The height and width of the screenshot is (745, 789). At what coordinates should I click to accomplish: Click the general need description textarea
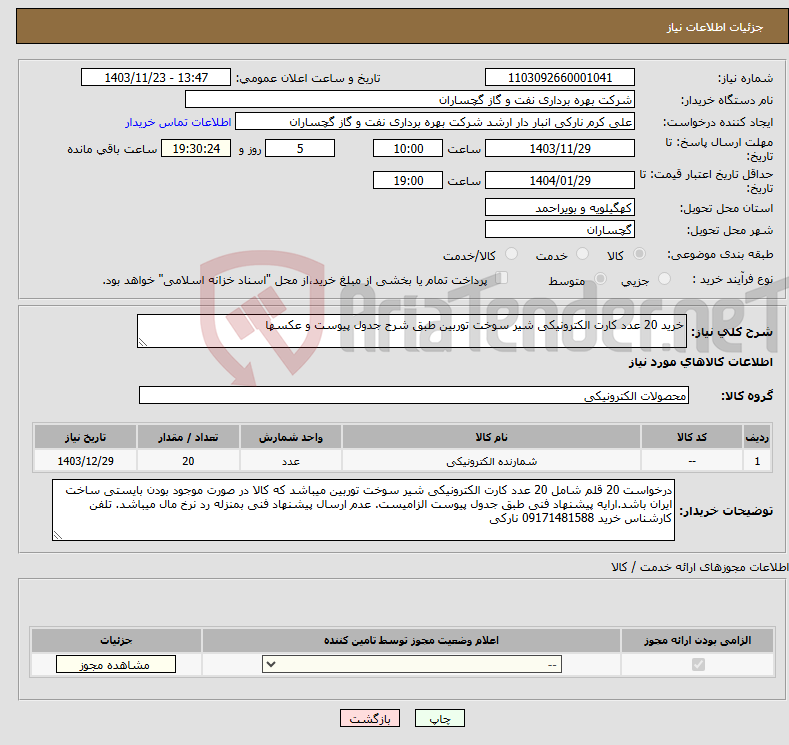[412, 331]
